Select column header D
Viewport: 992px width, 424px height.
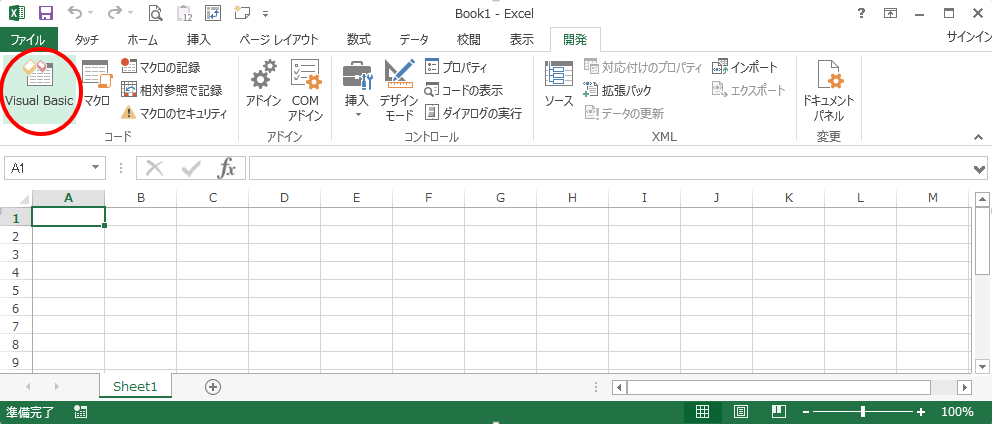[x=285, y=198]
